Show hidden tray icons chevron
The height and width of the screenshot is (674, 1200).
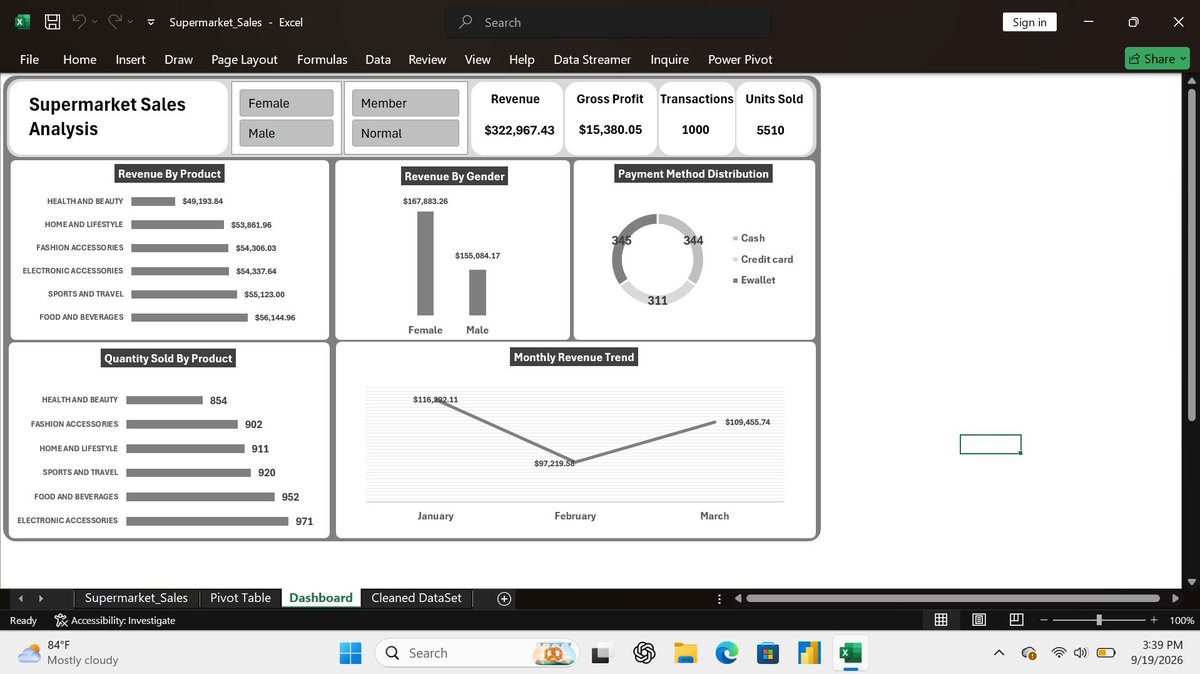[x=998, y=653]
